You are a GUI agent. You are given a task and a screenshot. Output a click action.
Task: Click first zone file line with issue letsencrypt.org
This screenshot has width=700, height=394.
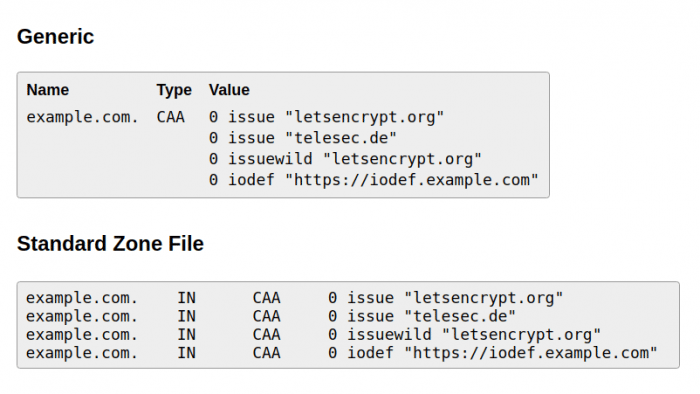pyautogui.click(x=295, y=298)
